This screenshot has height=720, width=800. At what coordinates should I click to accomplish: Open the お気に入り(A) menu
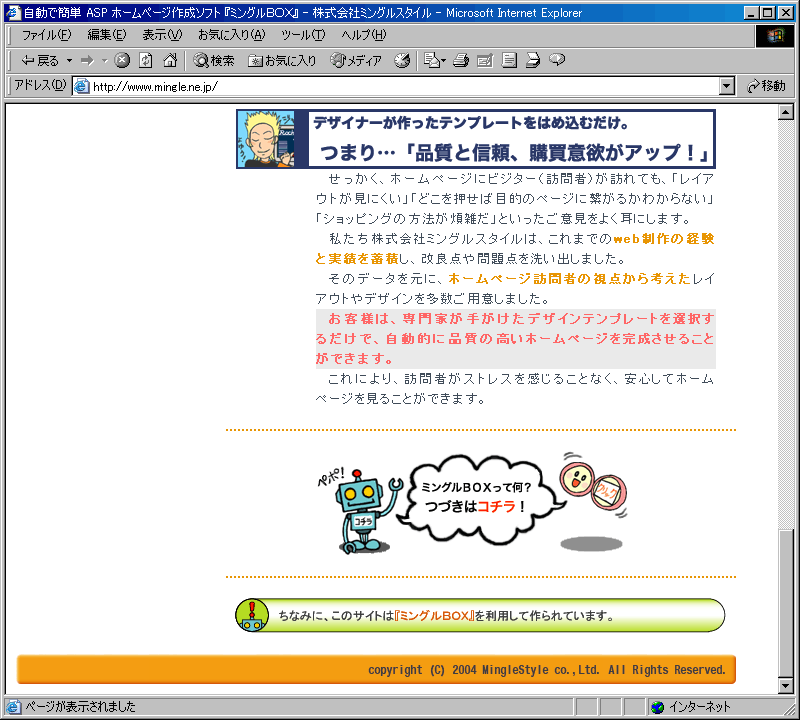(x=232, y=35)
